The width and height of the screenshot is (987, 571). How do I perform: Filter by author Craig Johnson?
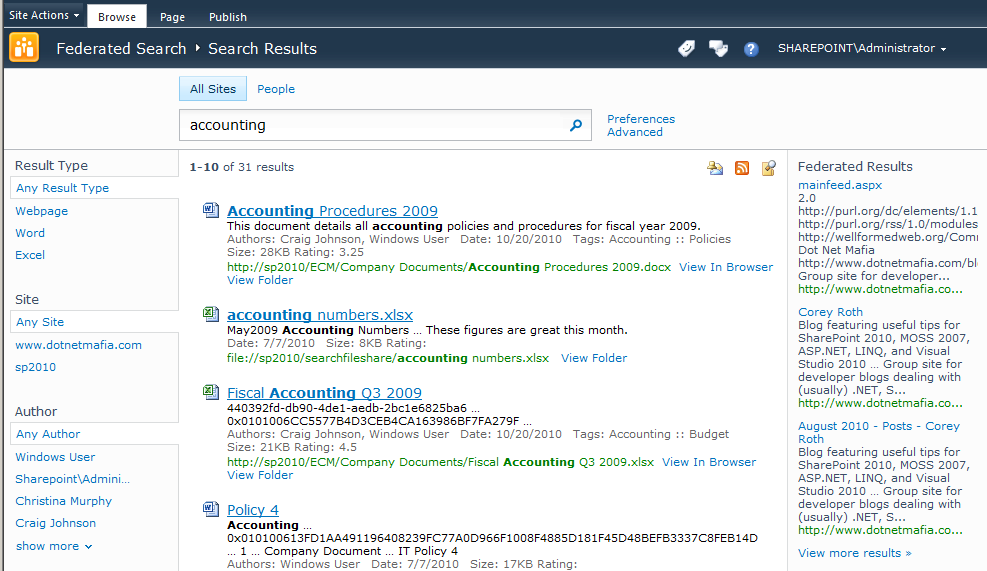[55, 523]
